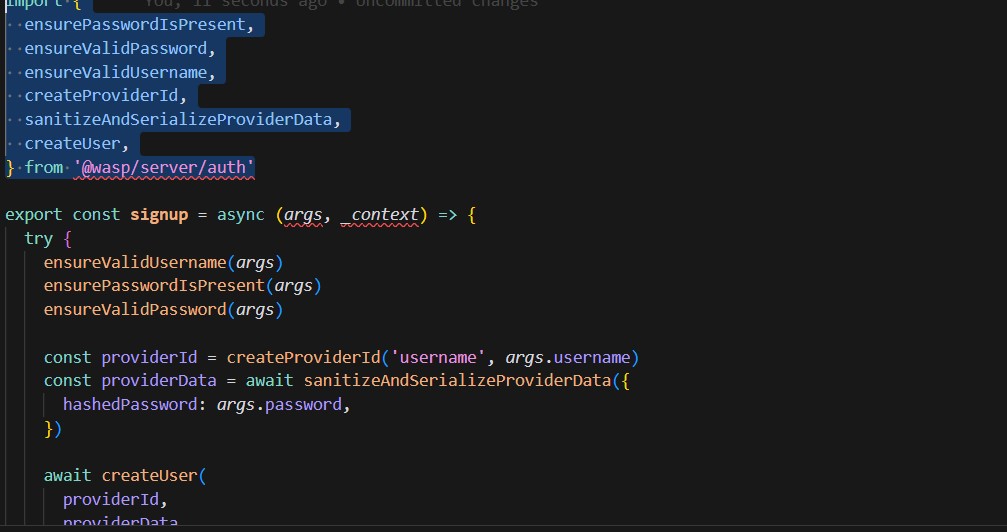Click the password property of args.password
Viewport: 1007px width, 532px height.
[x=303, y=405]
